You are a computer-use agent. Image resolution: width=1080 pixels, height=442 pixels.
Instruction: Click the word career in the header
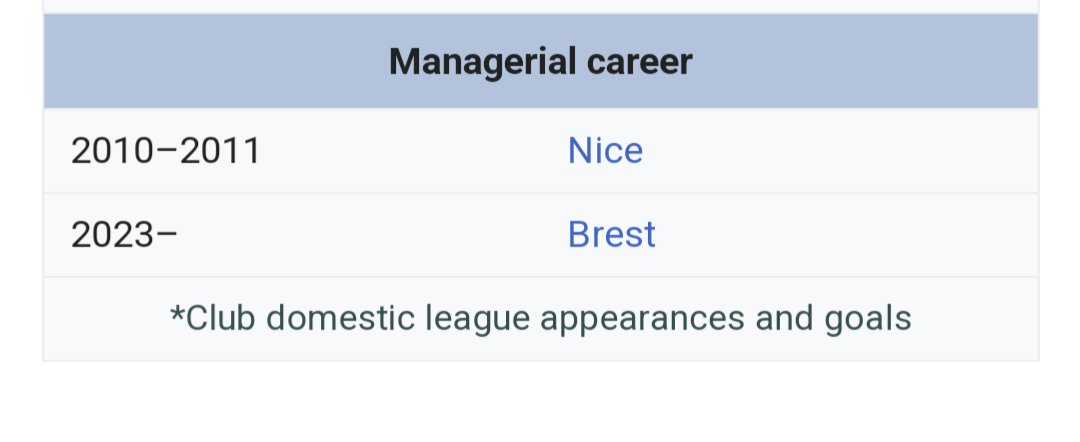tap(639, 61)
